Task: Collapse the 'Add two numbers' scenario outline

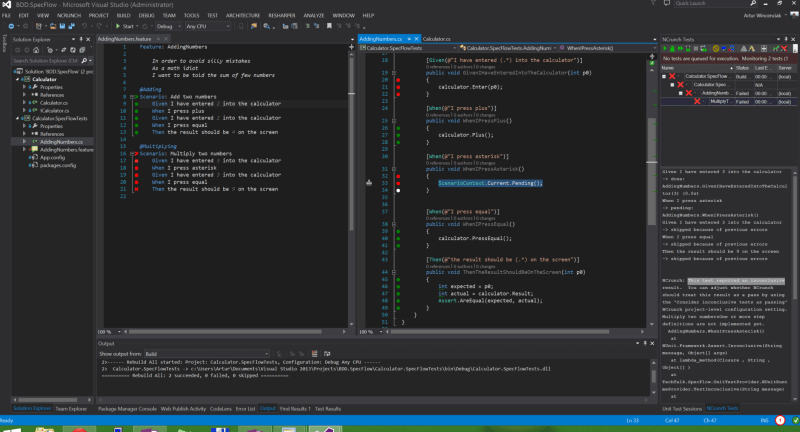Action: (132, 96)
